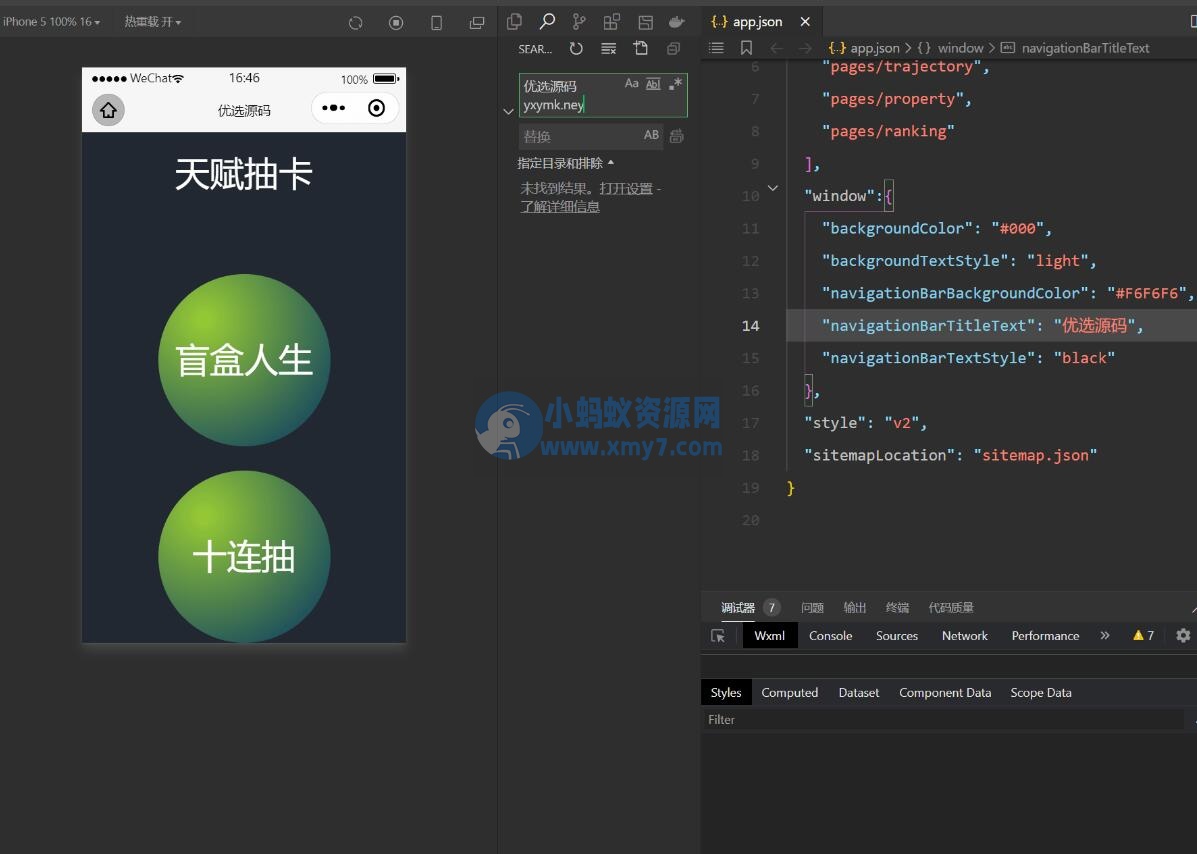Click the editor outline list icon
The height and width of the screenshot is (854, 1197).
tap(716, 48)
